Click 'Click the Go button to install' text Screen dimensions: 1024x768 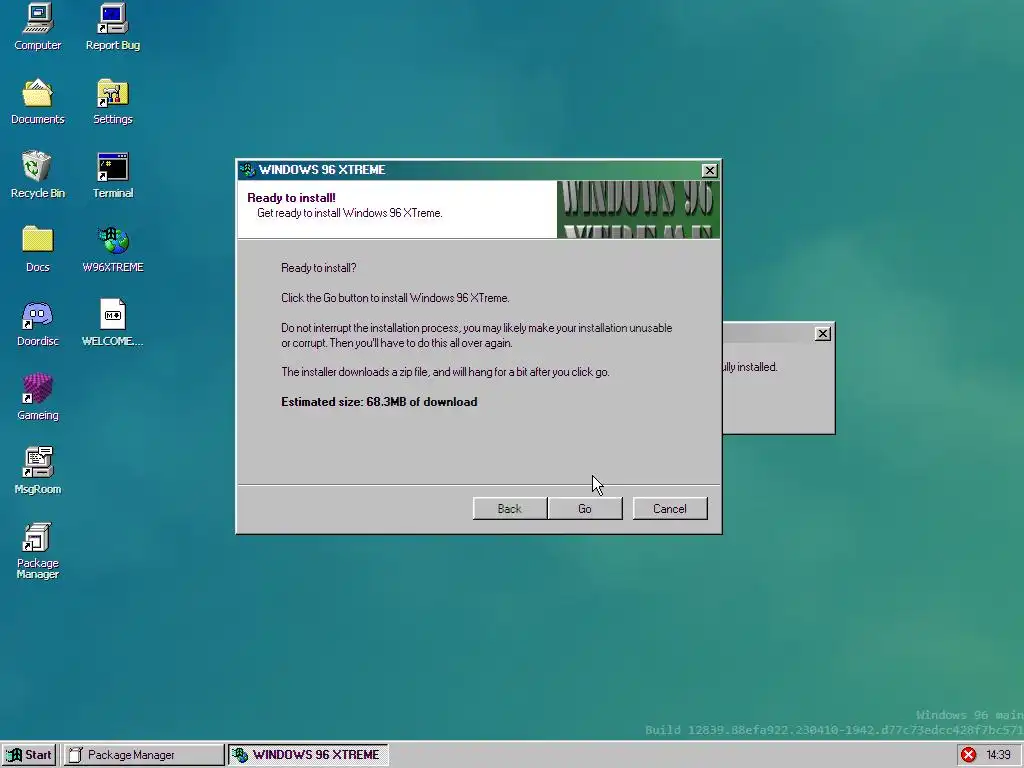395,298
